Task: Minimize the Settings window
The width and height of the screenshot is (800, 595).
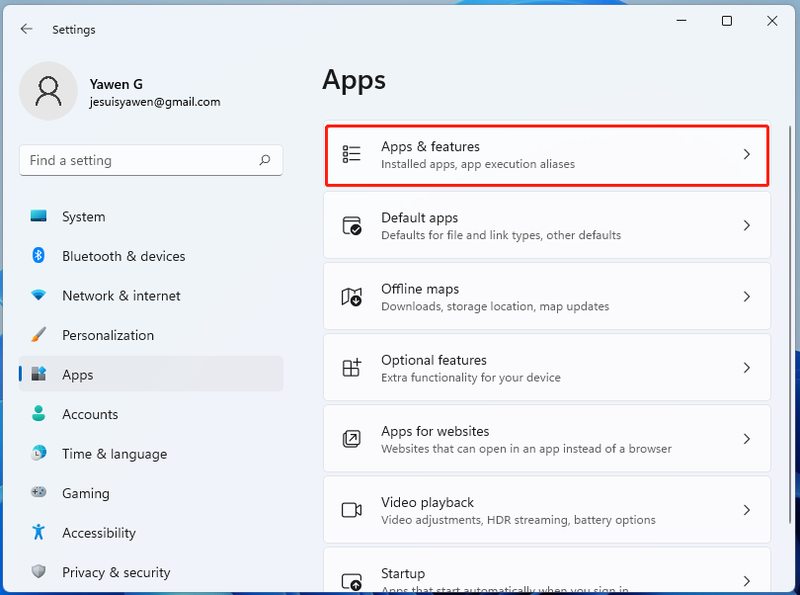Action: pos(681,21)
